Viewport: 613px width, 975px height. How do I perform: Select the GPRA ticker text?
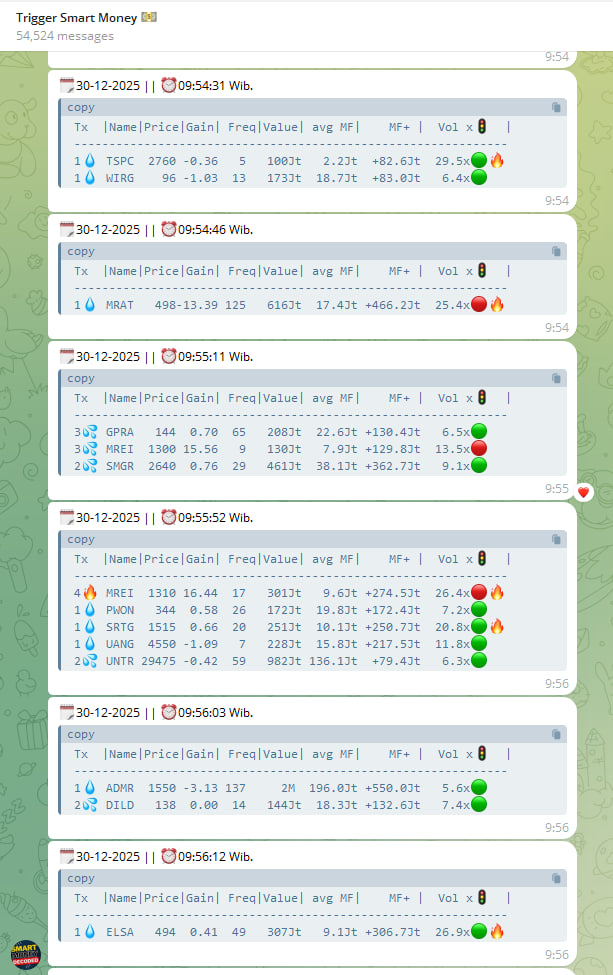(x=120, y=432)
